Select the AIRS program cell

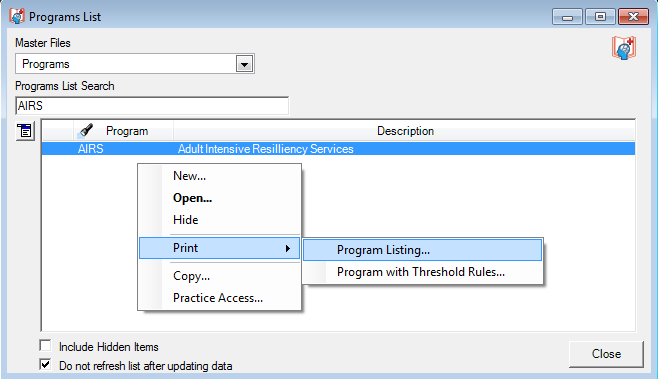90,149
